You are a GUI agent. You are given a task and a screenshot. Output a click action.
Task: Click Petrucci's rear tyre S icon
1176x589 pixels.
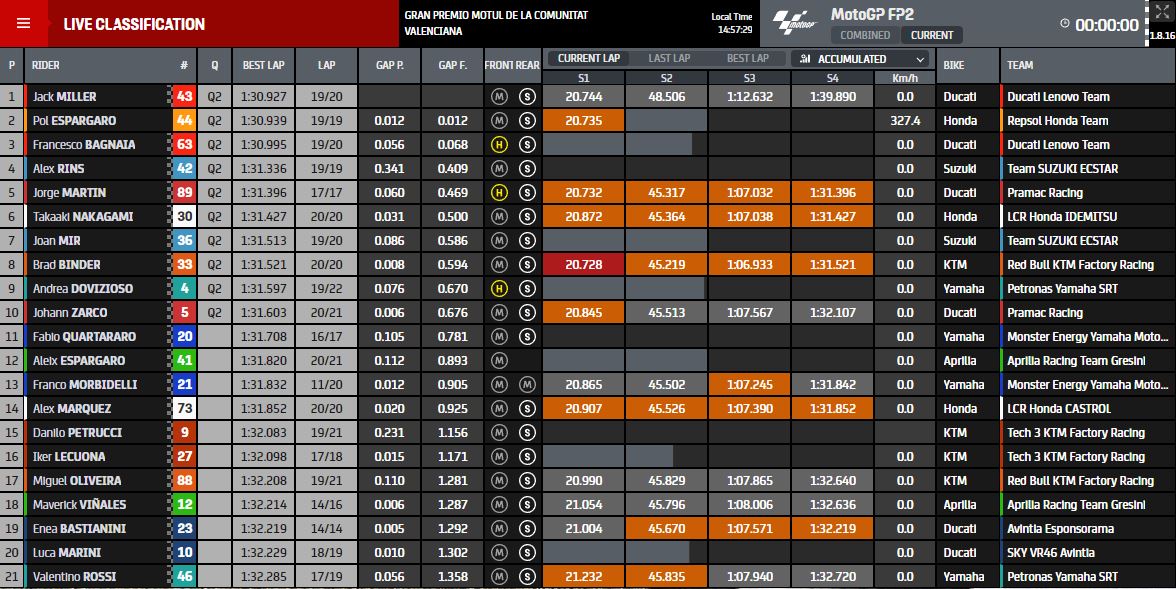click(527, 433)
